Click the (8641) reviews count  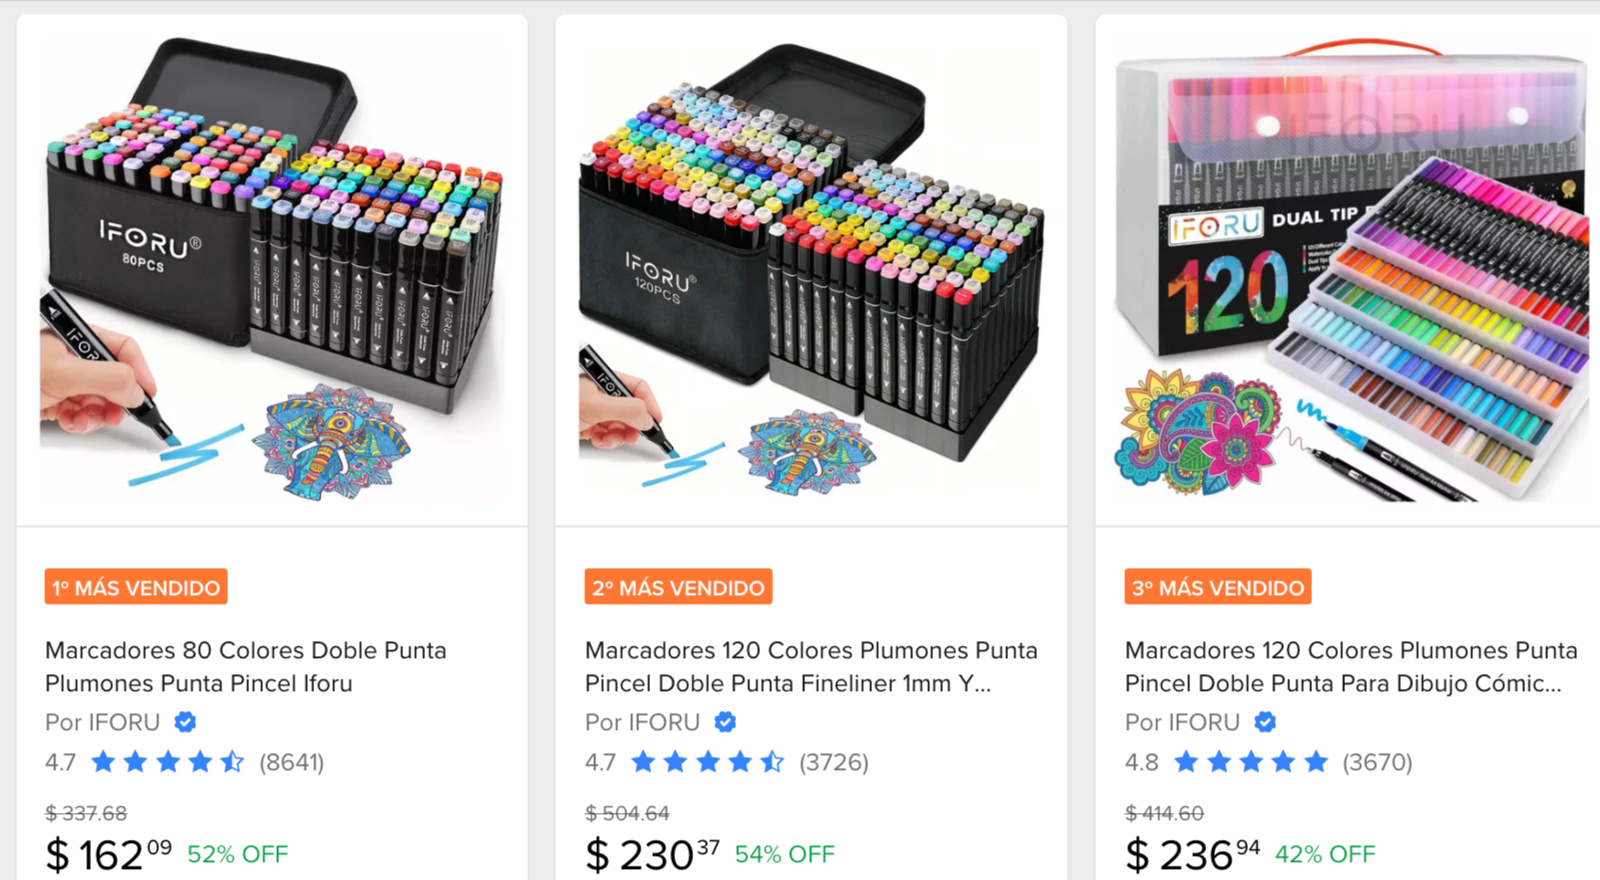[292, 763]
